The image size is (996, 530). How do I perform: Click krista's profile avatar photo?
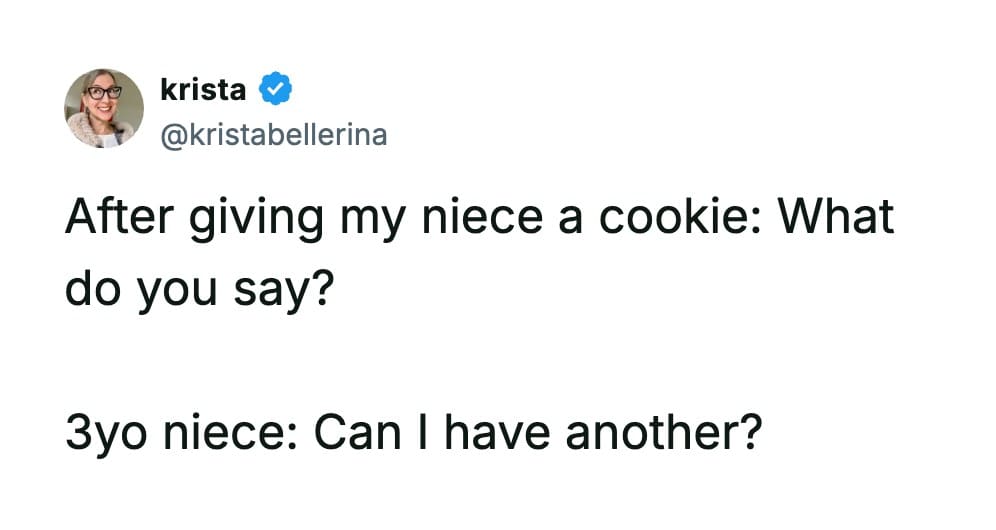click(x=104, y=109)
